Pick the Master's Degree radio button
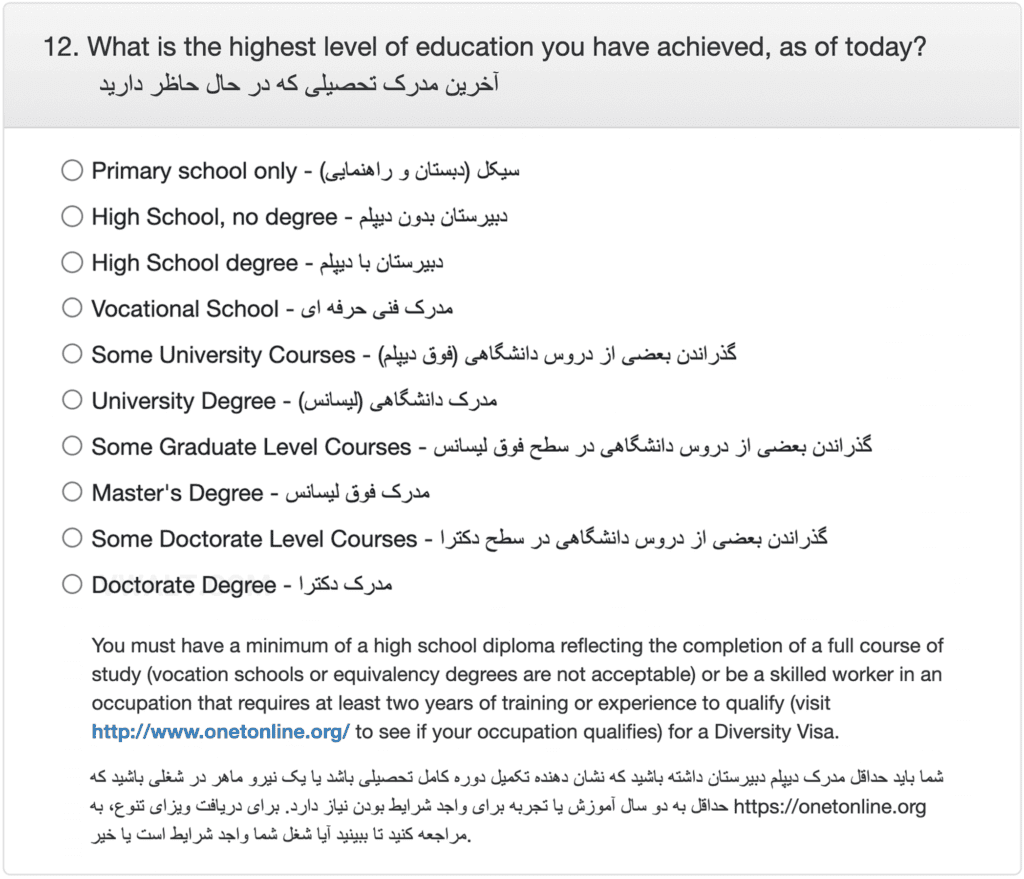 (72, 492)
